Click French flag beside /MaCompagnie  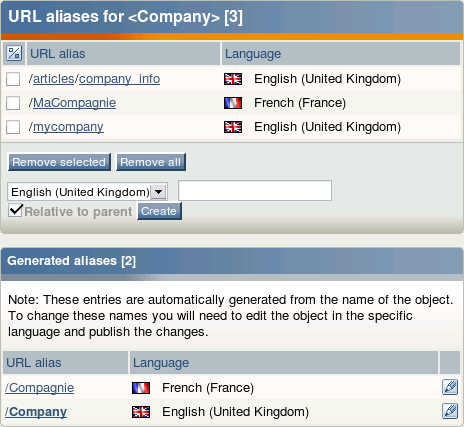point(233,103)
